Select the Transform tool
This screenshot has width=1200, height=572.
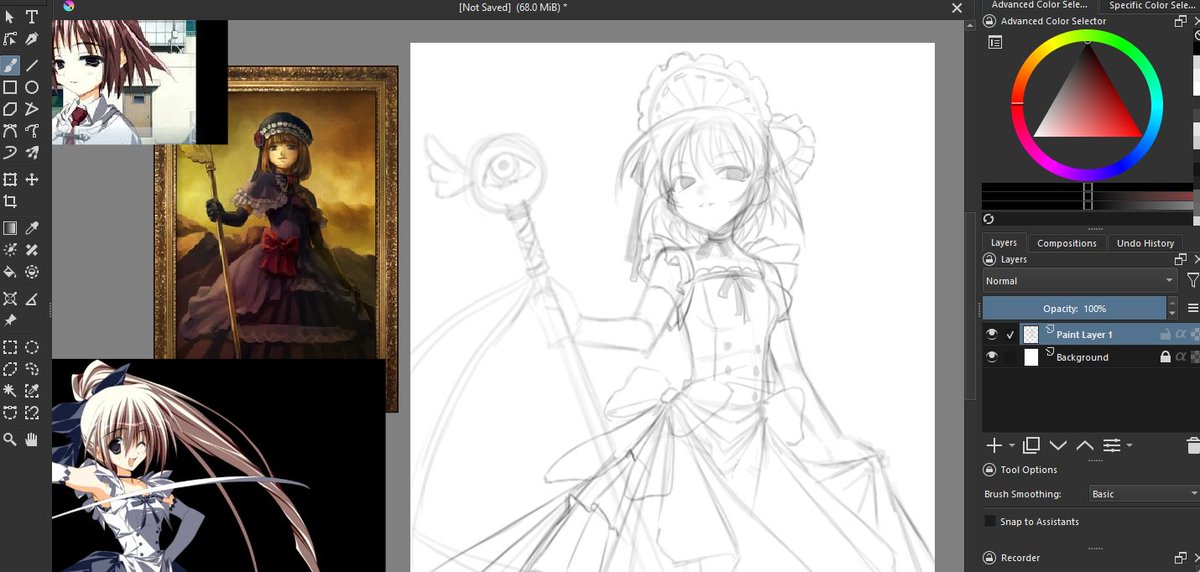click(10, 180)
